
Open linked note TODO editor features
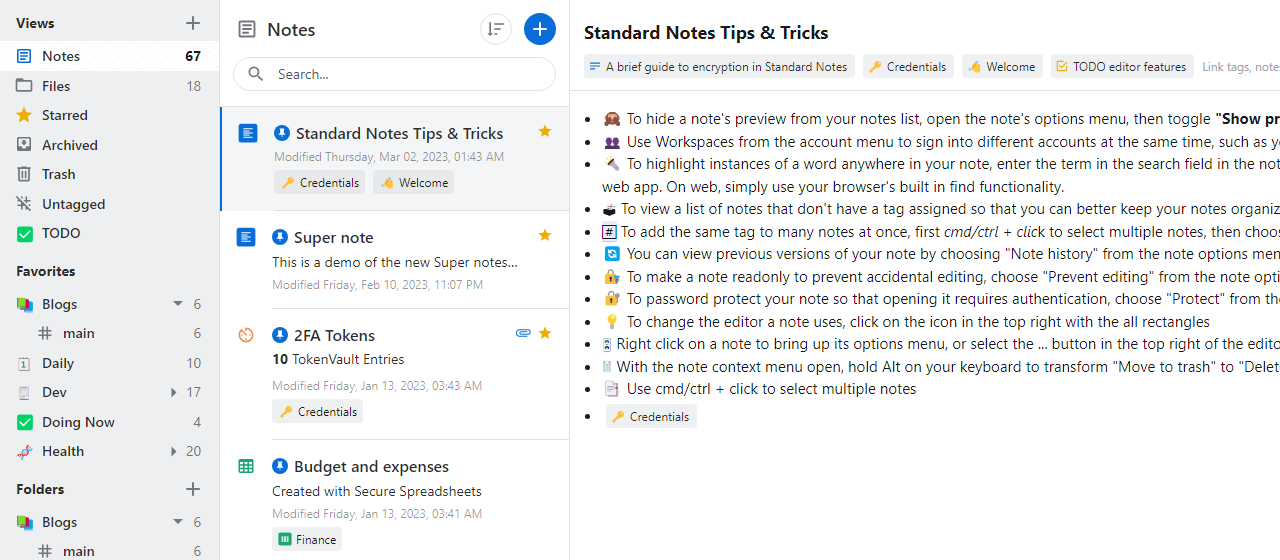coord(1122,67)
